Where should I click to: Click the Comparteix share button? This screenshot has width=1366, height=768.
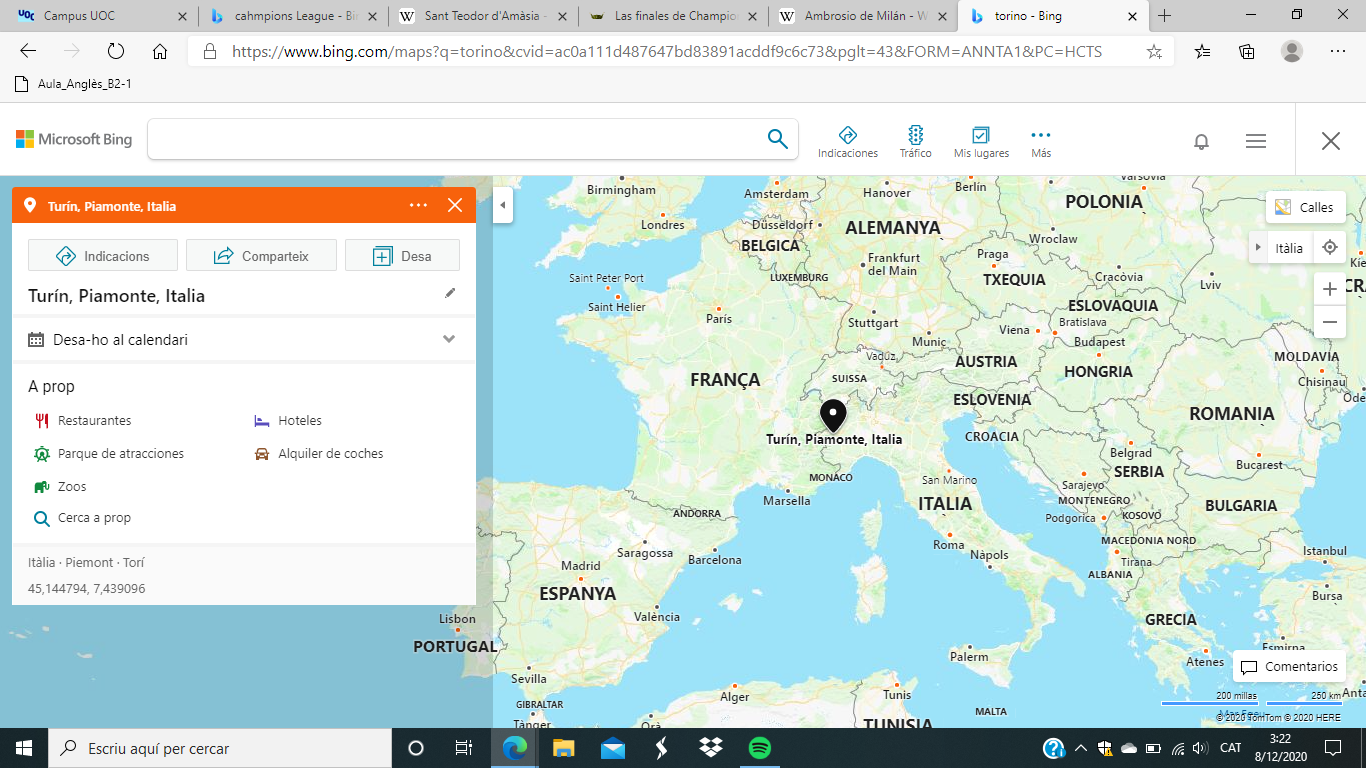click(261, 255)
